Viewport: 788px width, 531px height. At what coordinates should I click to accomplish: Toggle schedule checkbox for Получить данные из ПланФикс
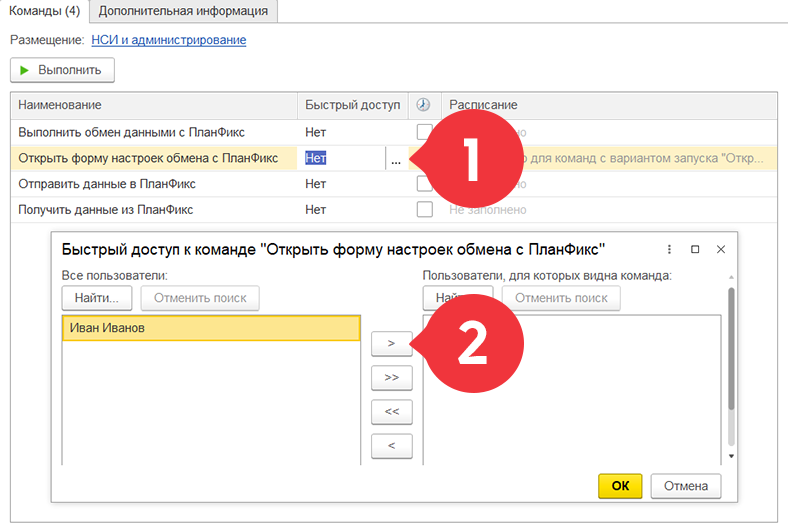coord(425,209)
